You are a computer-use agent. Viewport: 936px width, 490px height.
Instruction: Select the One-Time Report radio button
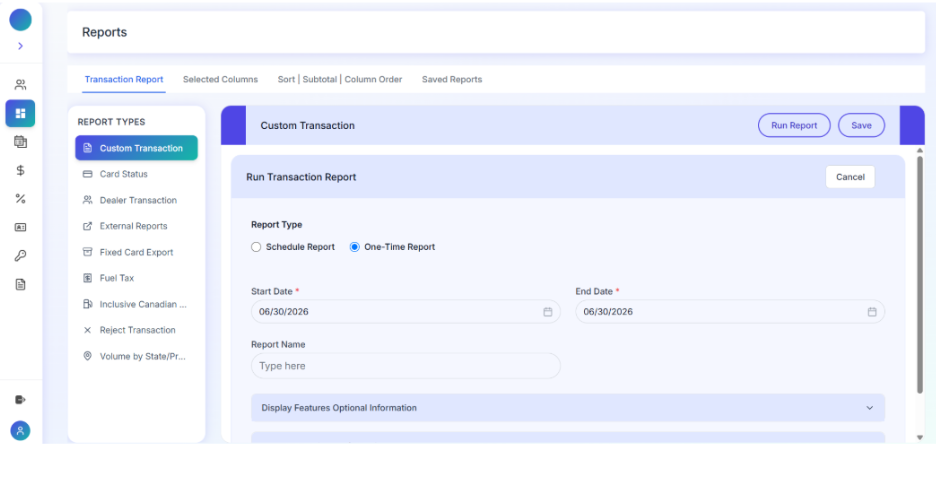[355, 247]
